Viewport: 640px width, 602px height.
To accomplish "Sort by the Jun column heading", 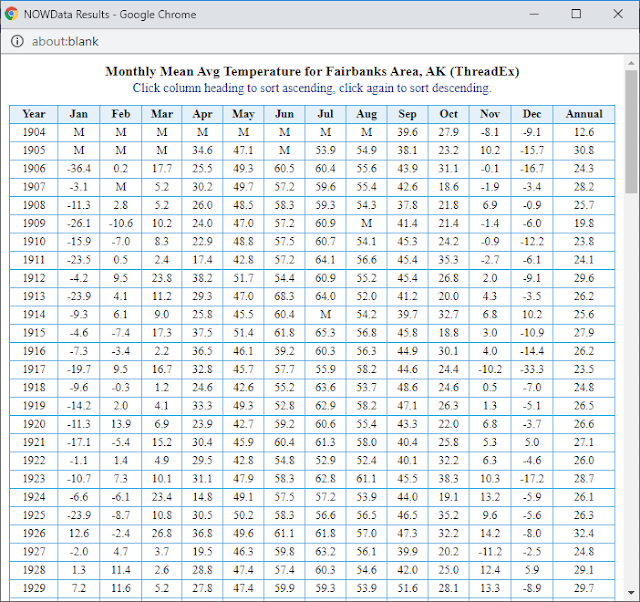I will tap(284, 114).
